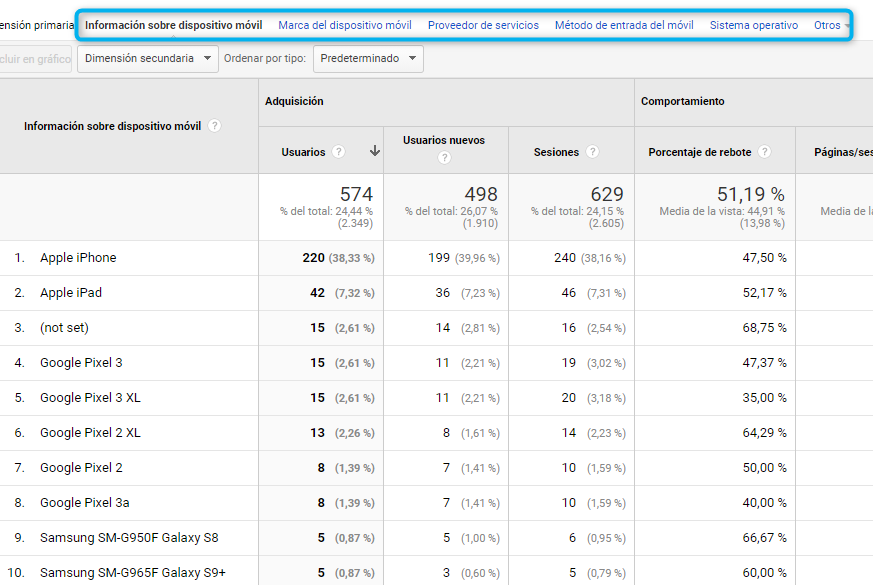The width and height of the screenshot is (873, 585).
Task: Show help tooltip for Usuarios nuevos column
Action: tap(444, 158)
